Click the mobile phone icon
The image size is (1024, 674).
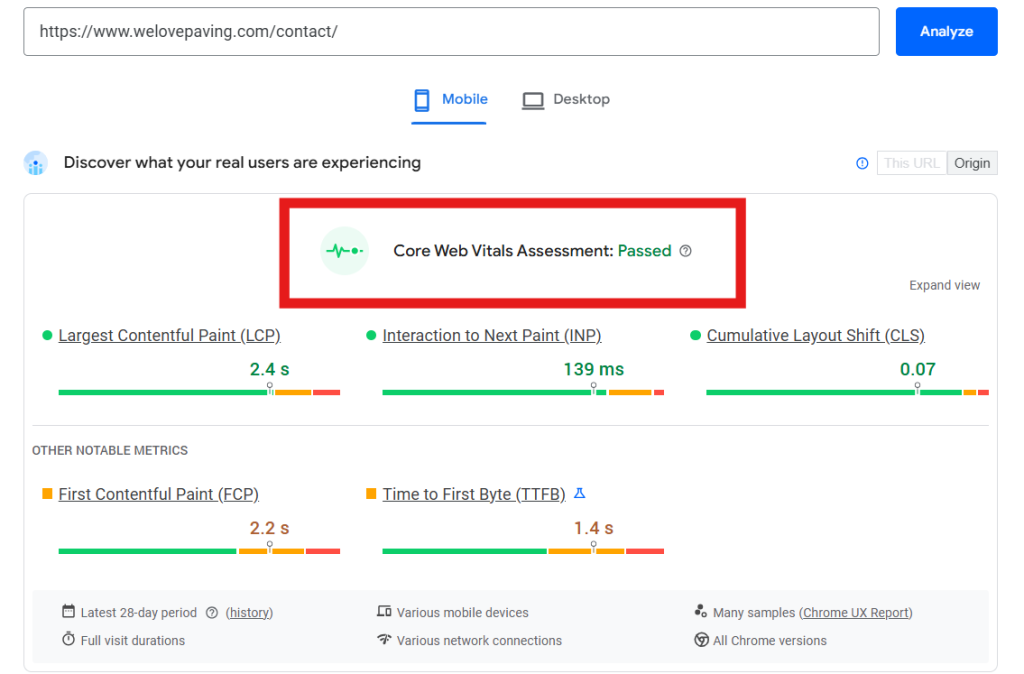pyautogui.click(x=422, y=100)
